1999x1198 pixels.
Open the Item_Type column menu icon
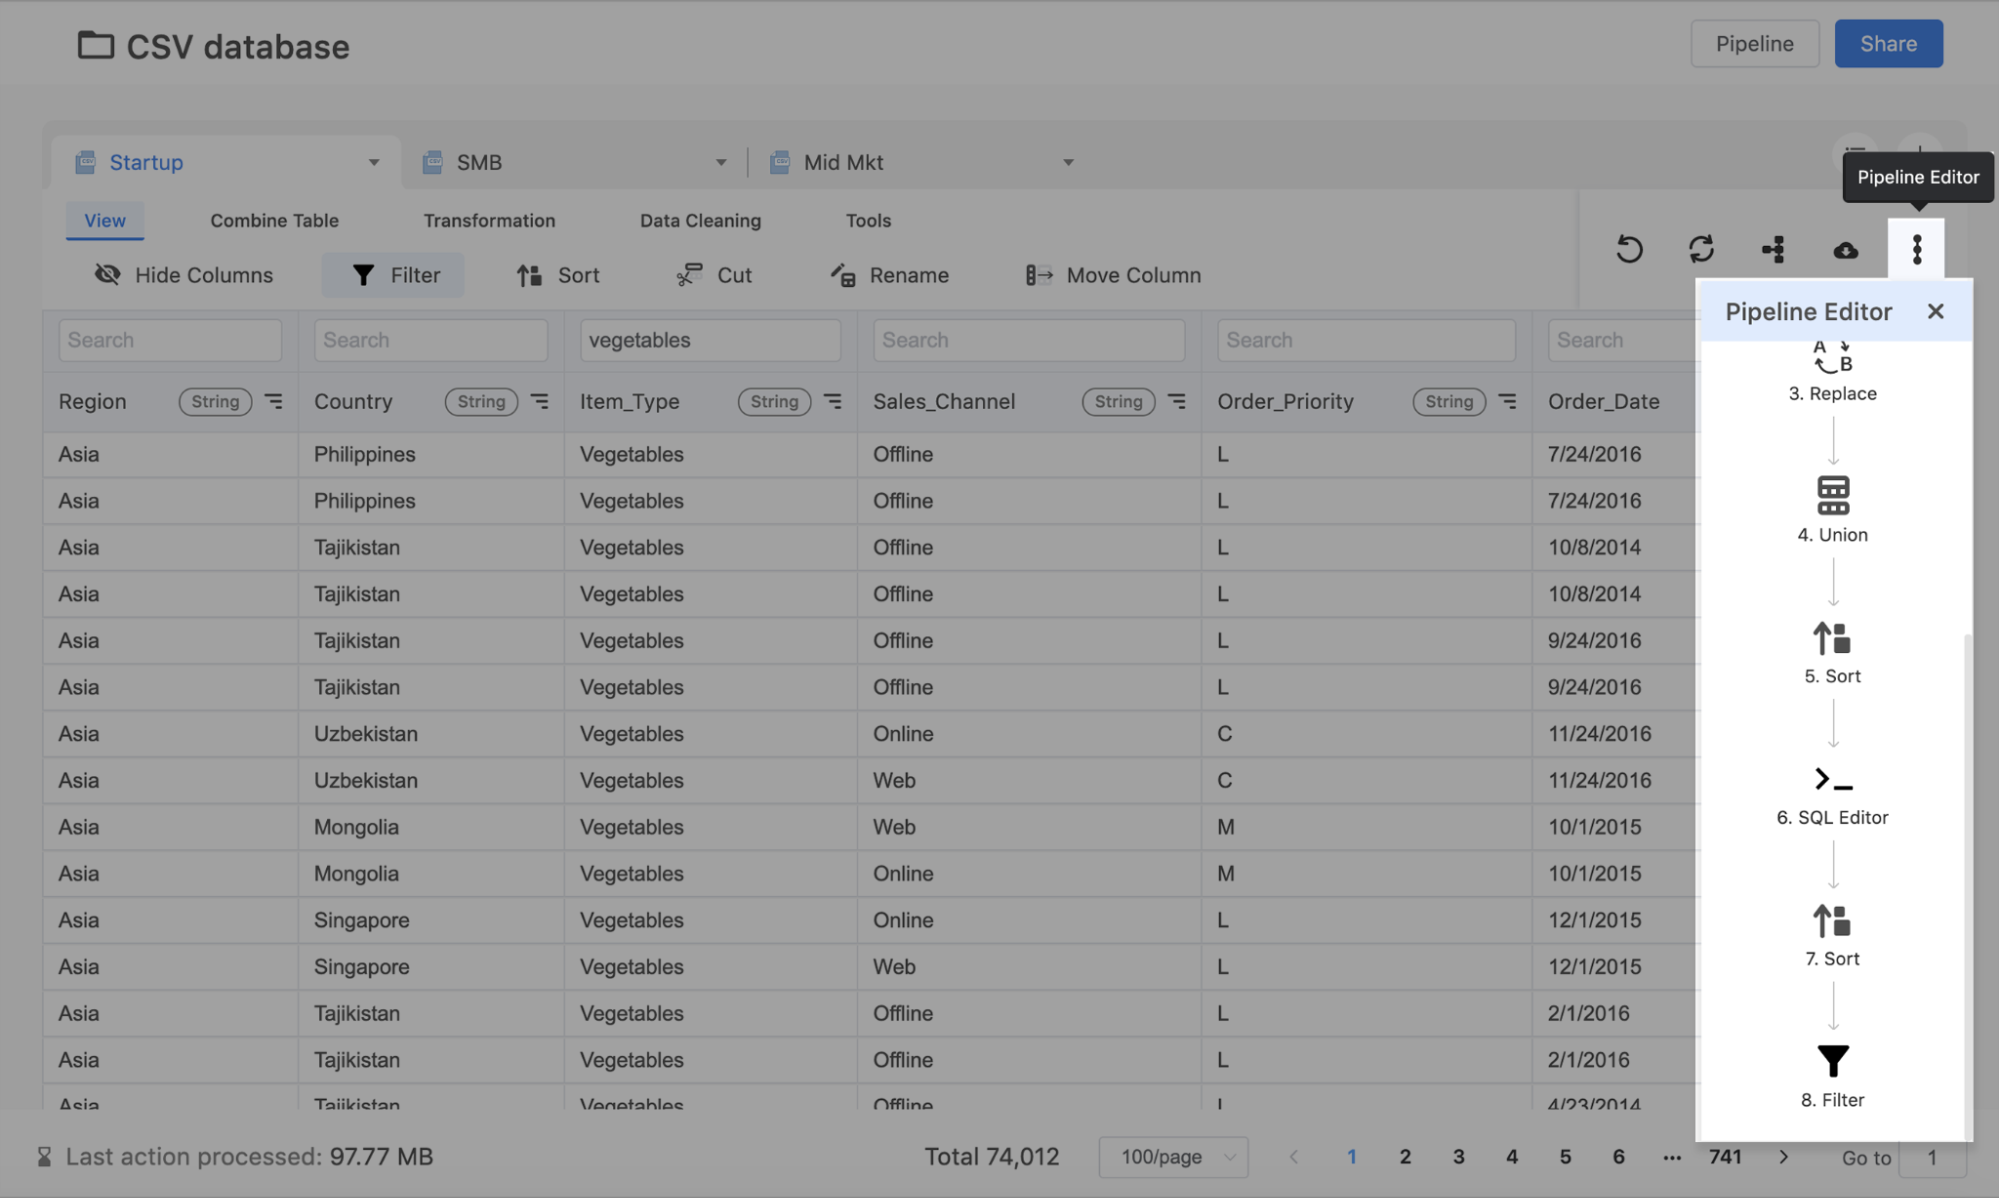click(x=832, y=401)
